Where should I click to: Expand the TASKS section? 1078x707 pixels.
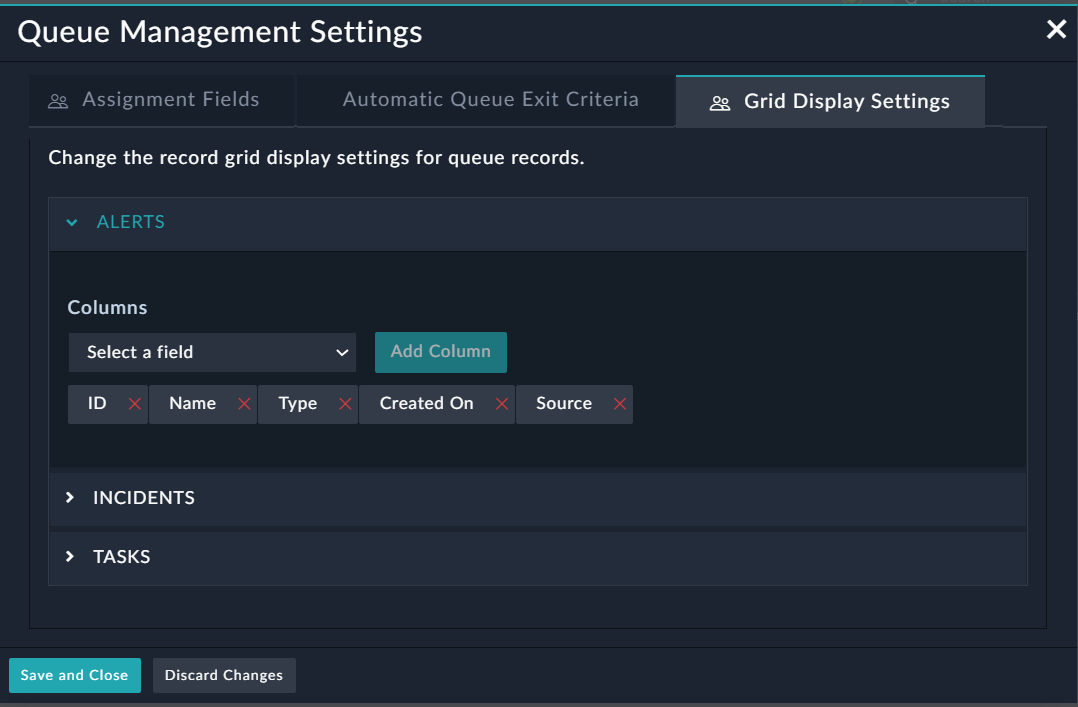(120, 556)
